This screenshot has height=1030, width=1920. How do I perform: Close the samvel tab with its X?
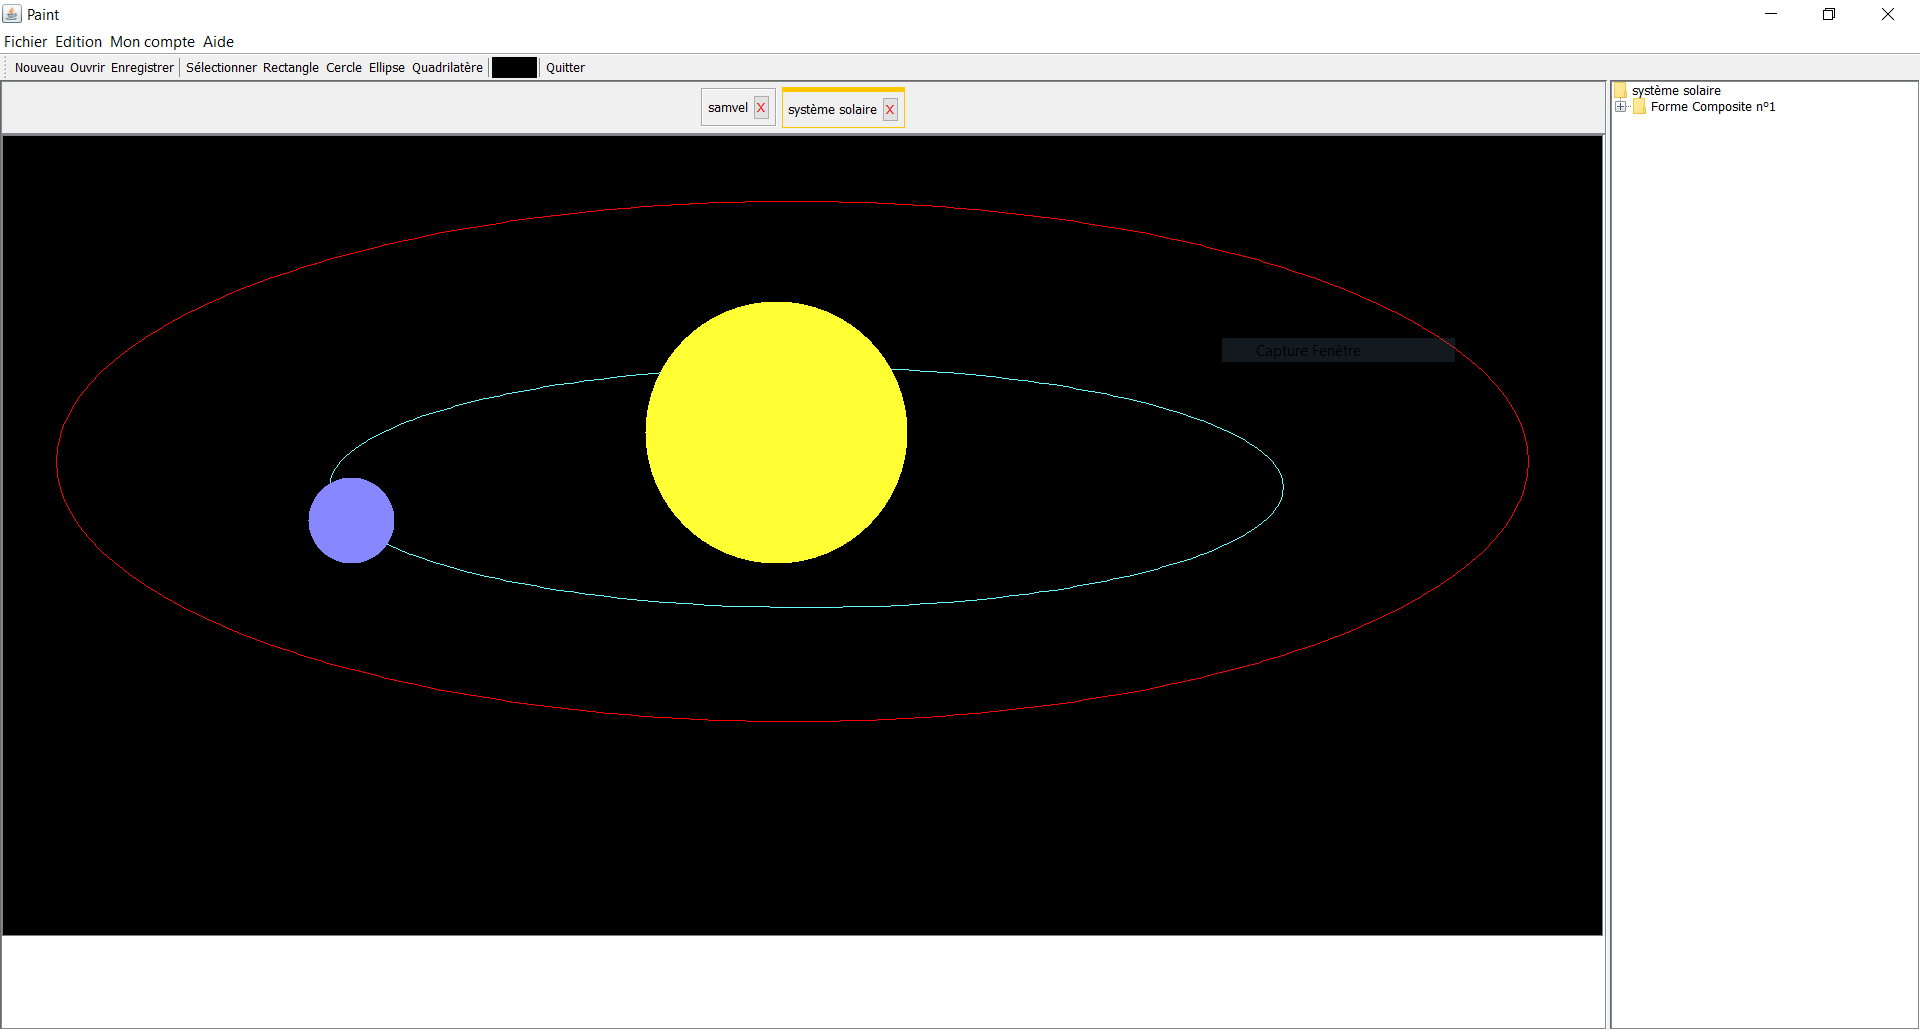(761, 108)
